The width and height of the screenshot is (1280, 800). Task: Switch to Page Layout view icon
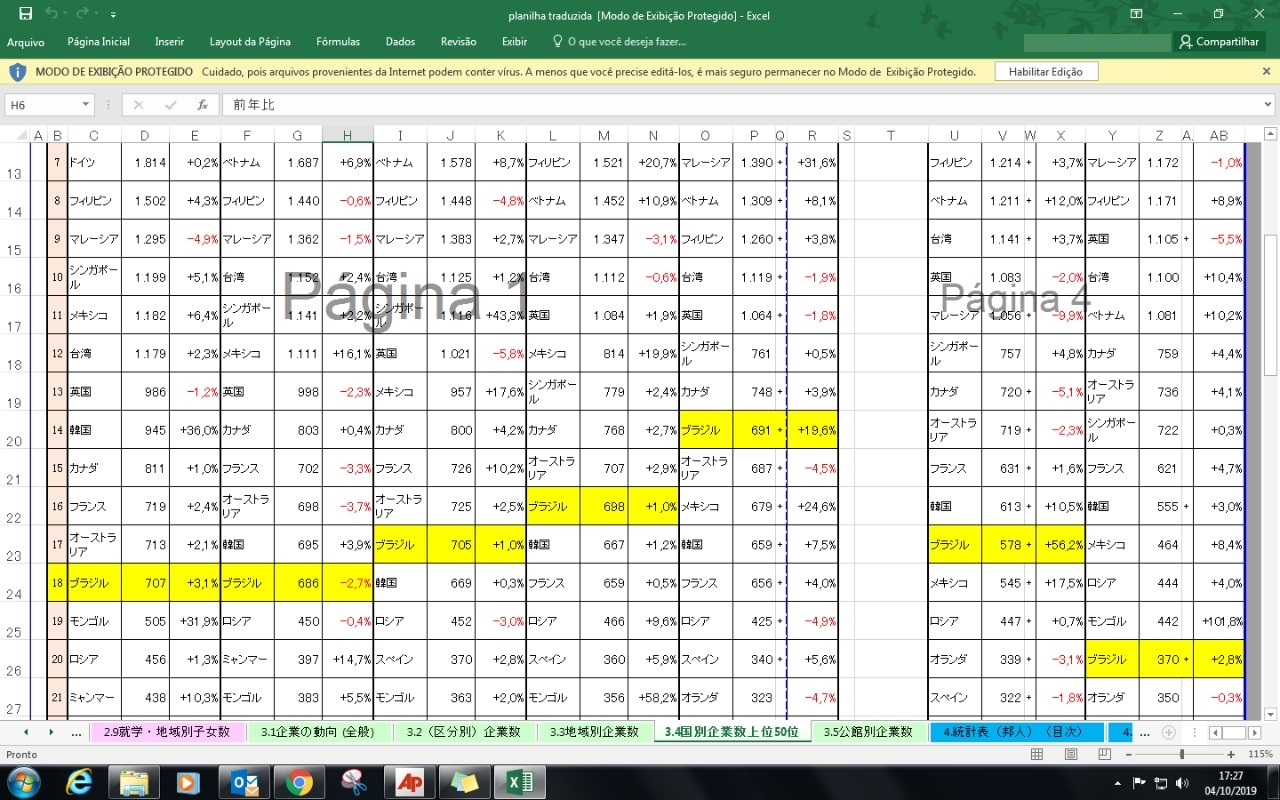tap(1070, 754)
